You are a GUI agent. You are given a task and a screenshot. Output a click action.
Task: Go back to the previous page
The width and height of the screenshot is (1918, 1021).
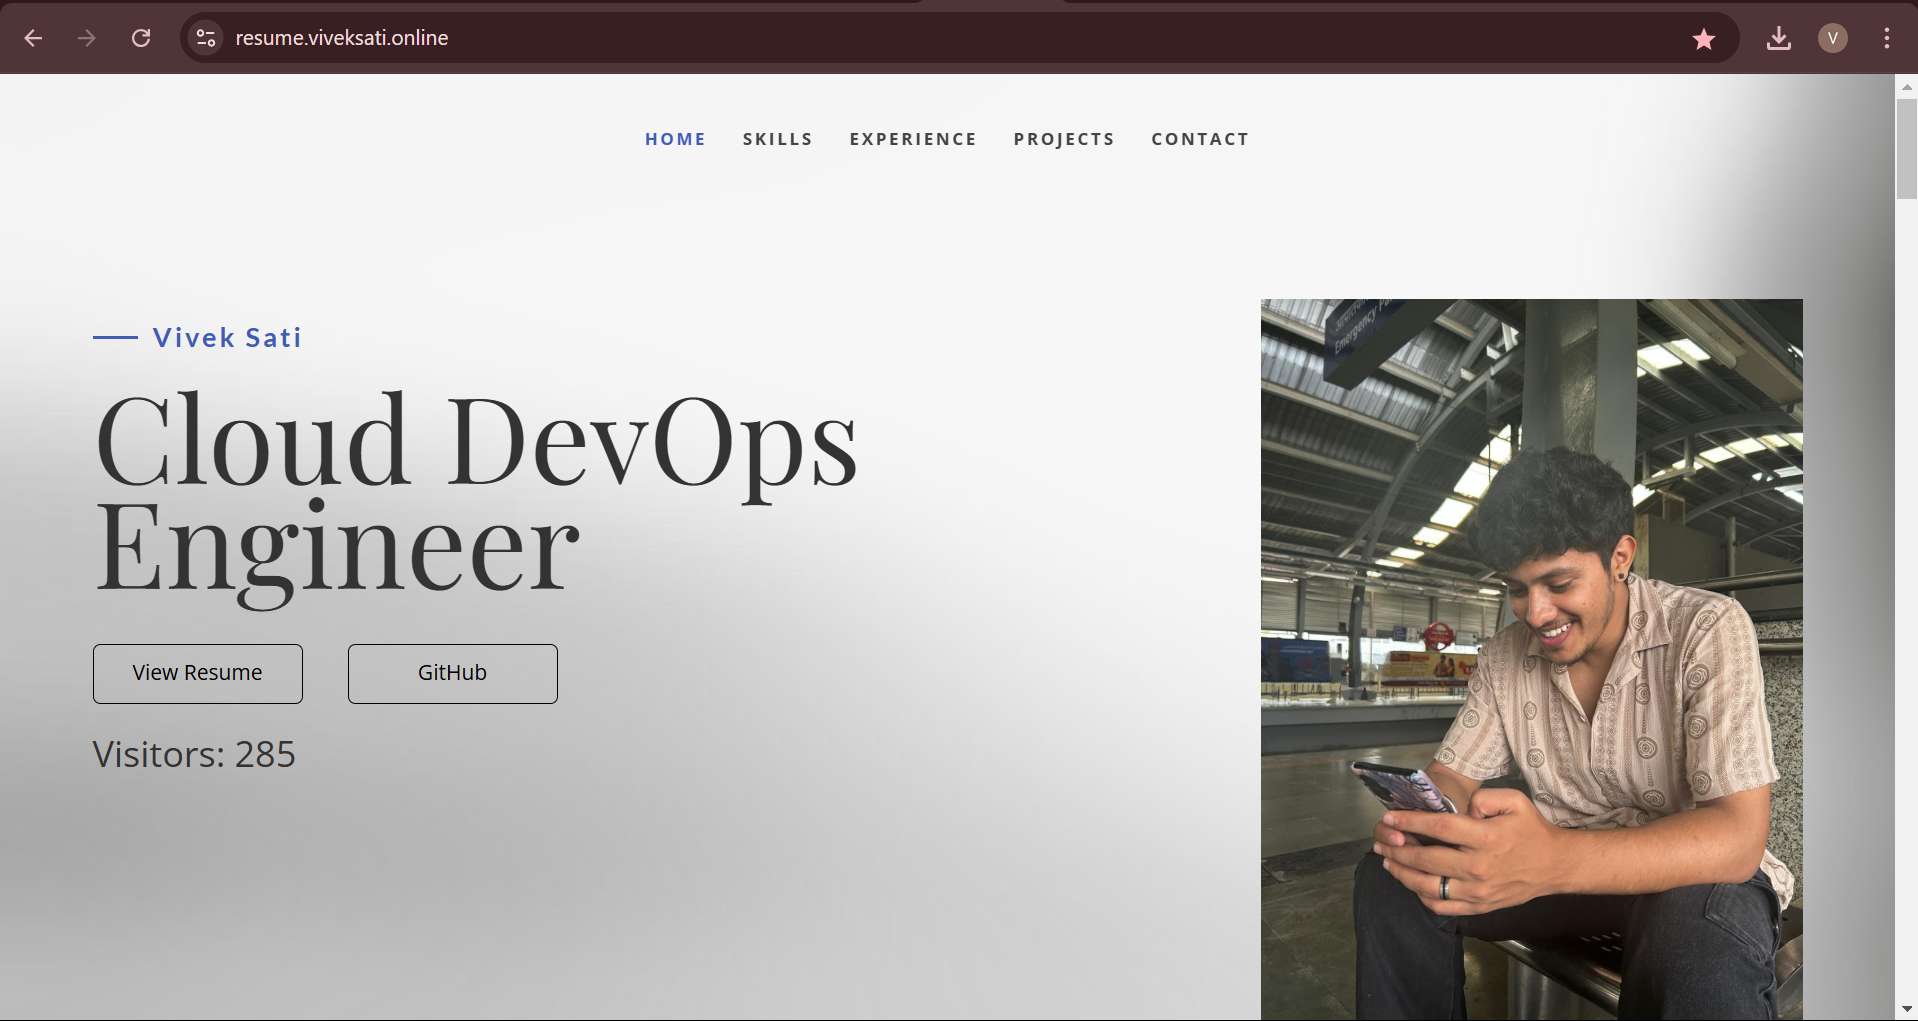click(33, 38)
